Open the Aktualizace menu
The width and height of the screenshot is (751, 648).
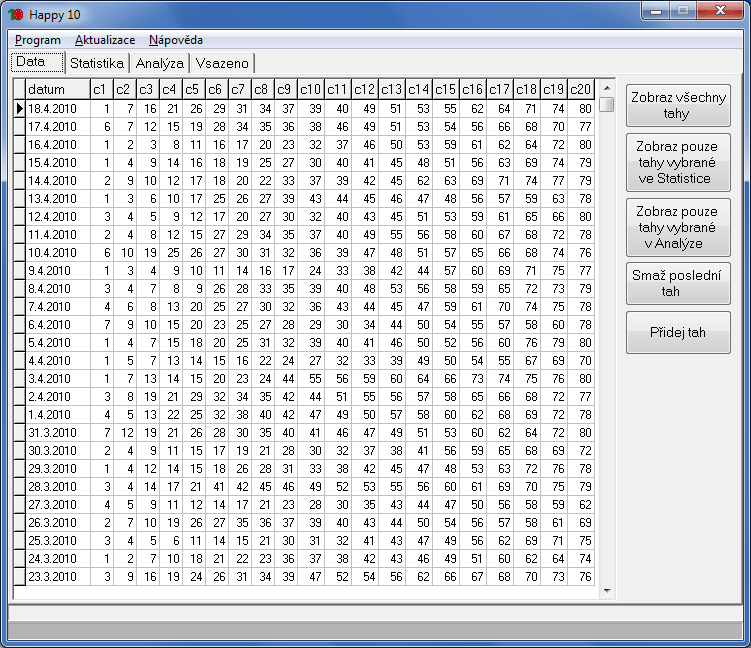pos(105,40)
